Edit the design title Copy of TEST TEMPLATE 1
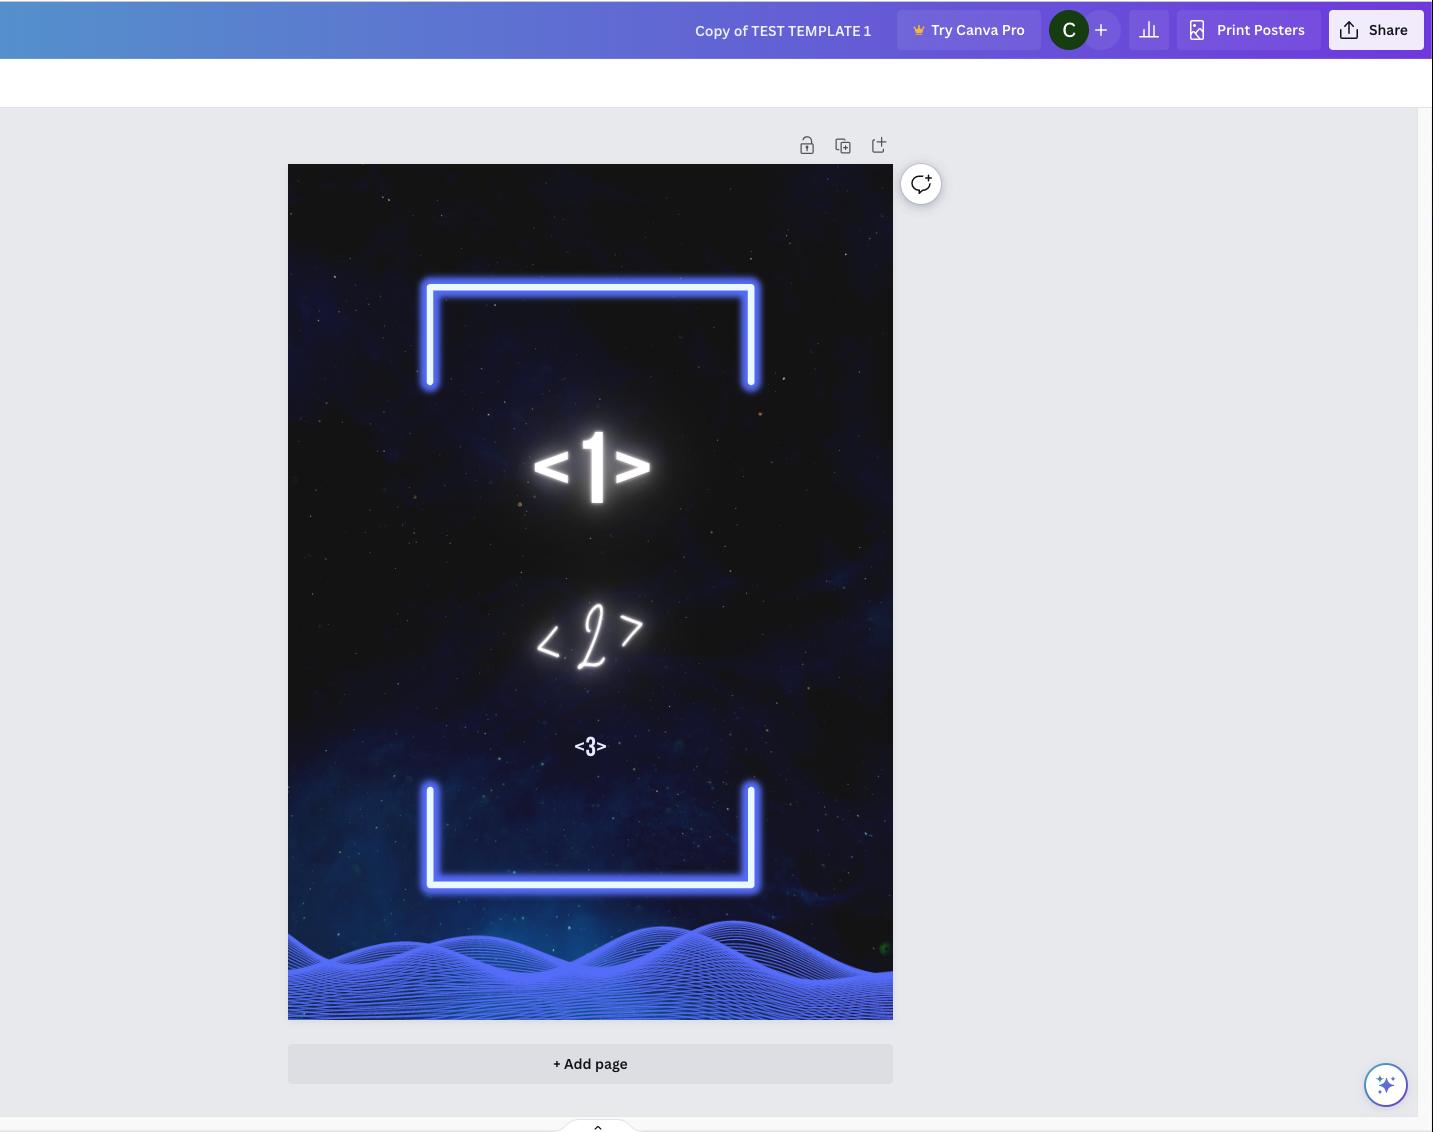 pyautogui.click(x=783, y=31)
